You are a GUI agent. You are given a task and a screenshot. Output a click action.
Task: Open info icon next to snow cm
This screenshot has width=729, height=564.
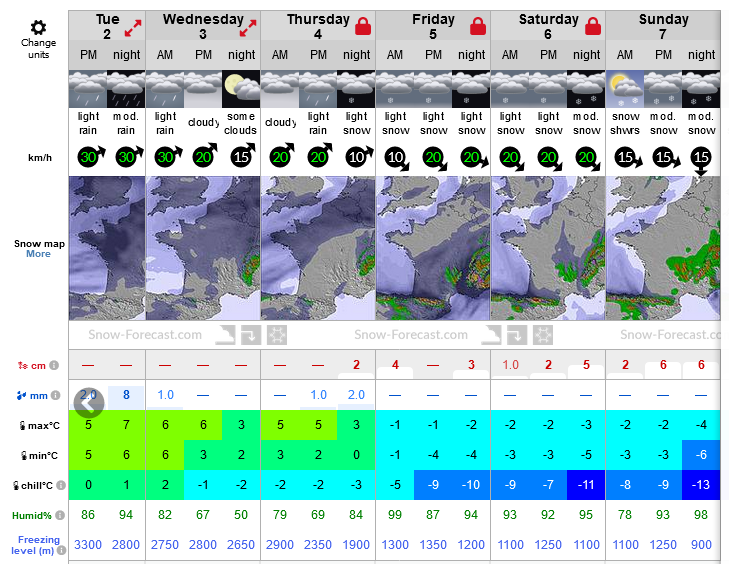click(54, 365)
